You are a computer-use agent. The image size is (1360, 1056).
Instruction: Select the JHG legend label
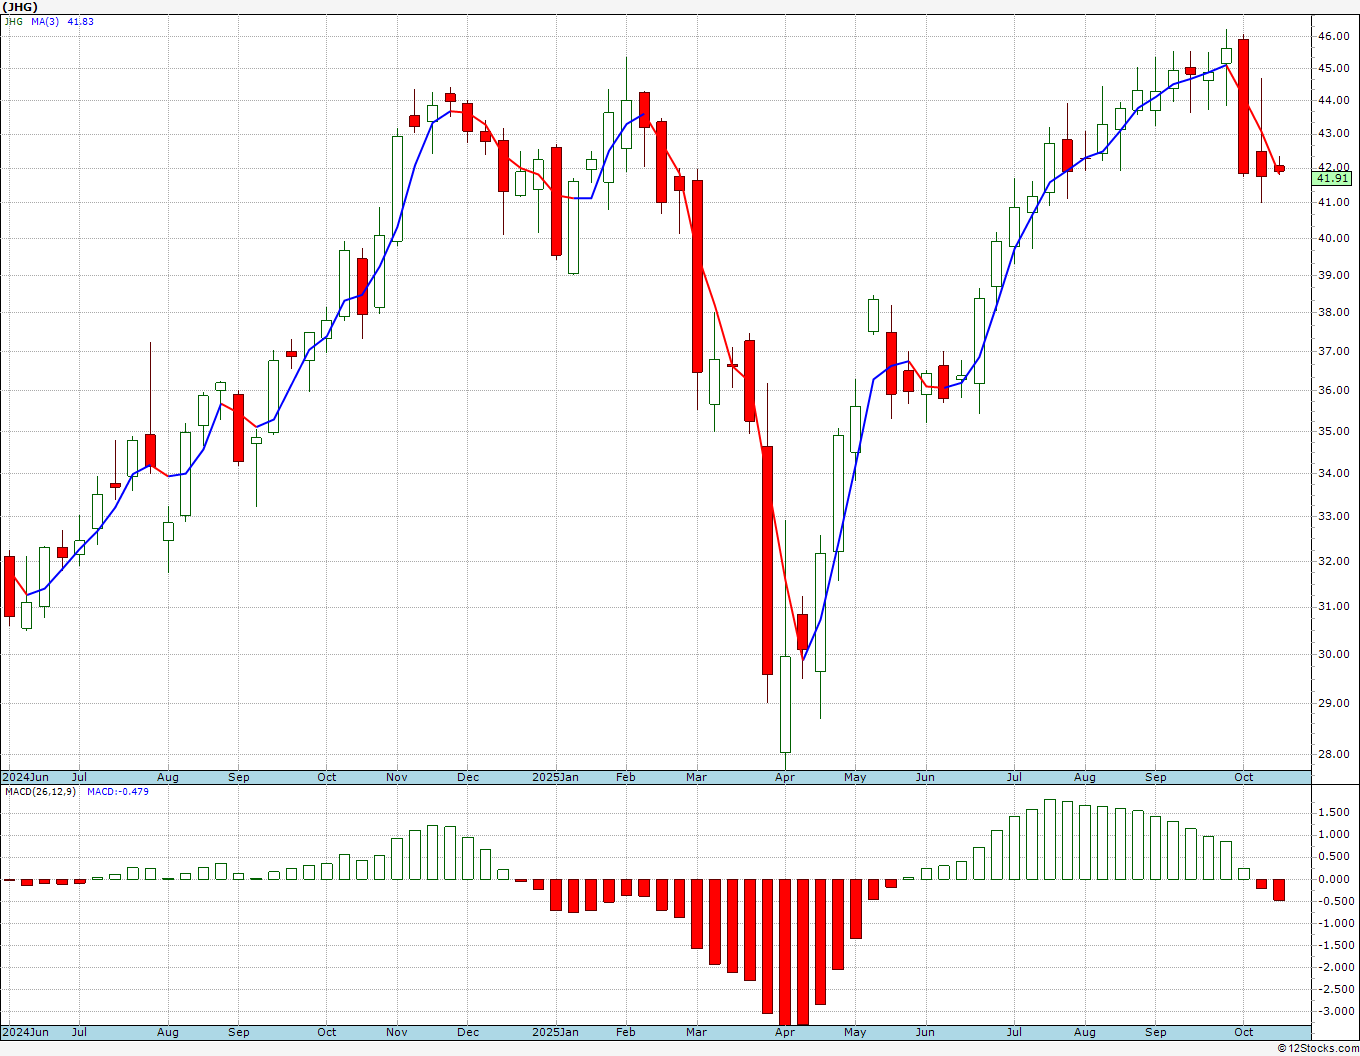tap(13, 21)
